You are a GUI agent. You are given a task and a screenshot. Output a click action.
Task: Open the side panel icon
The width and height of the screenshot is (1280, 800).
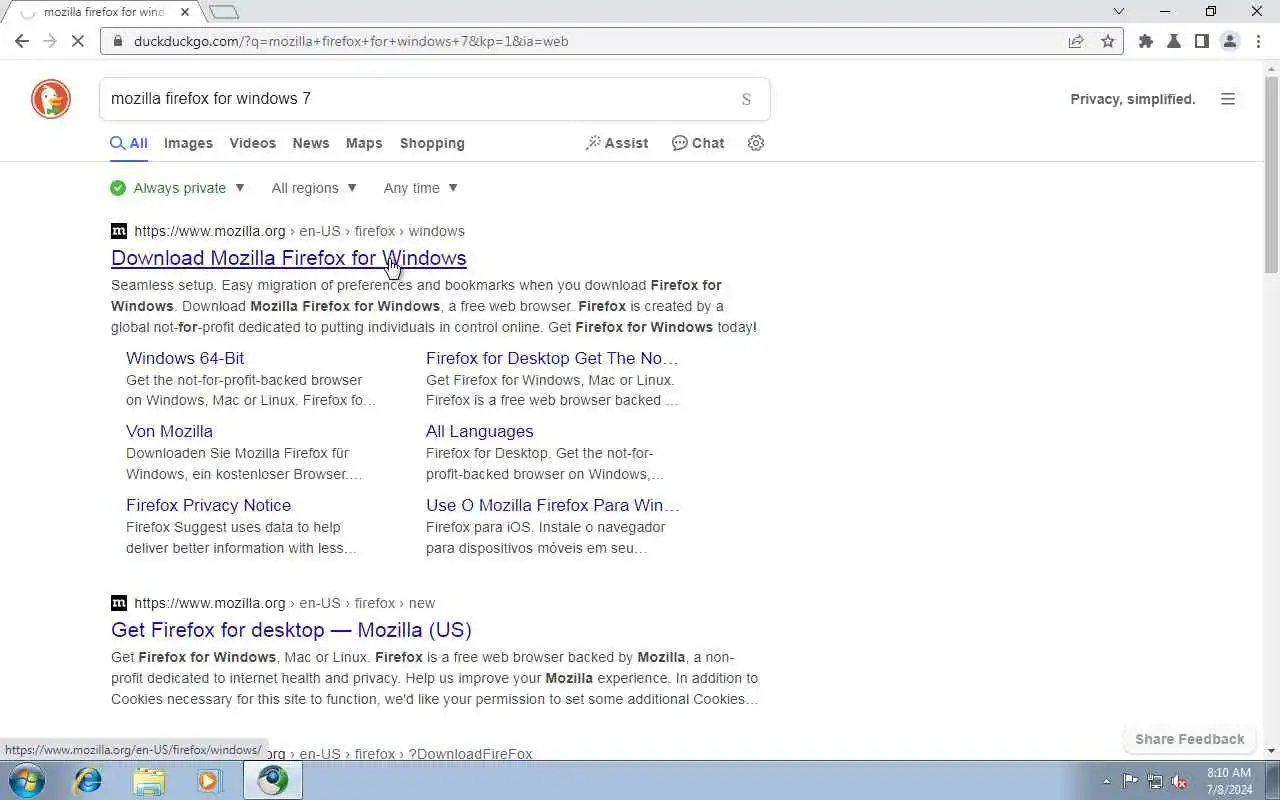1202,41
